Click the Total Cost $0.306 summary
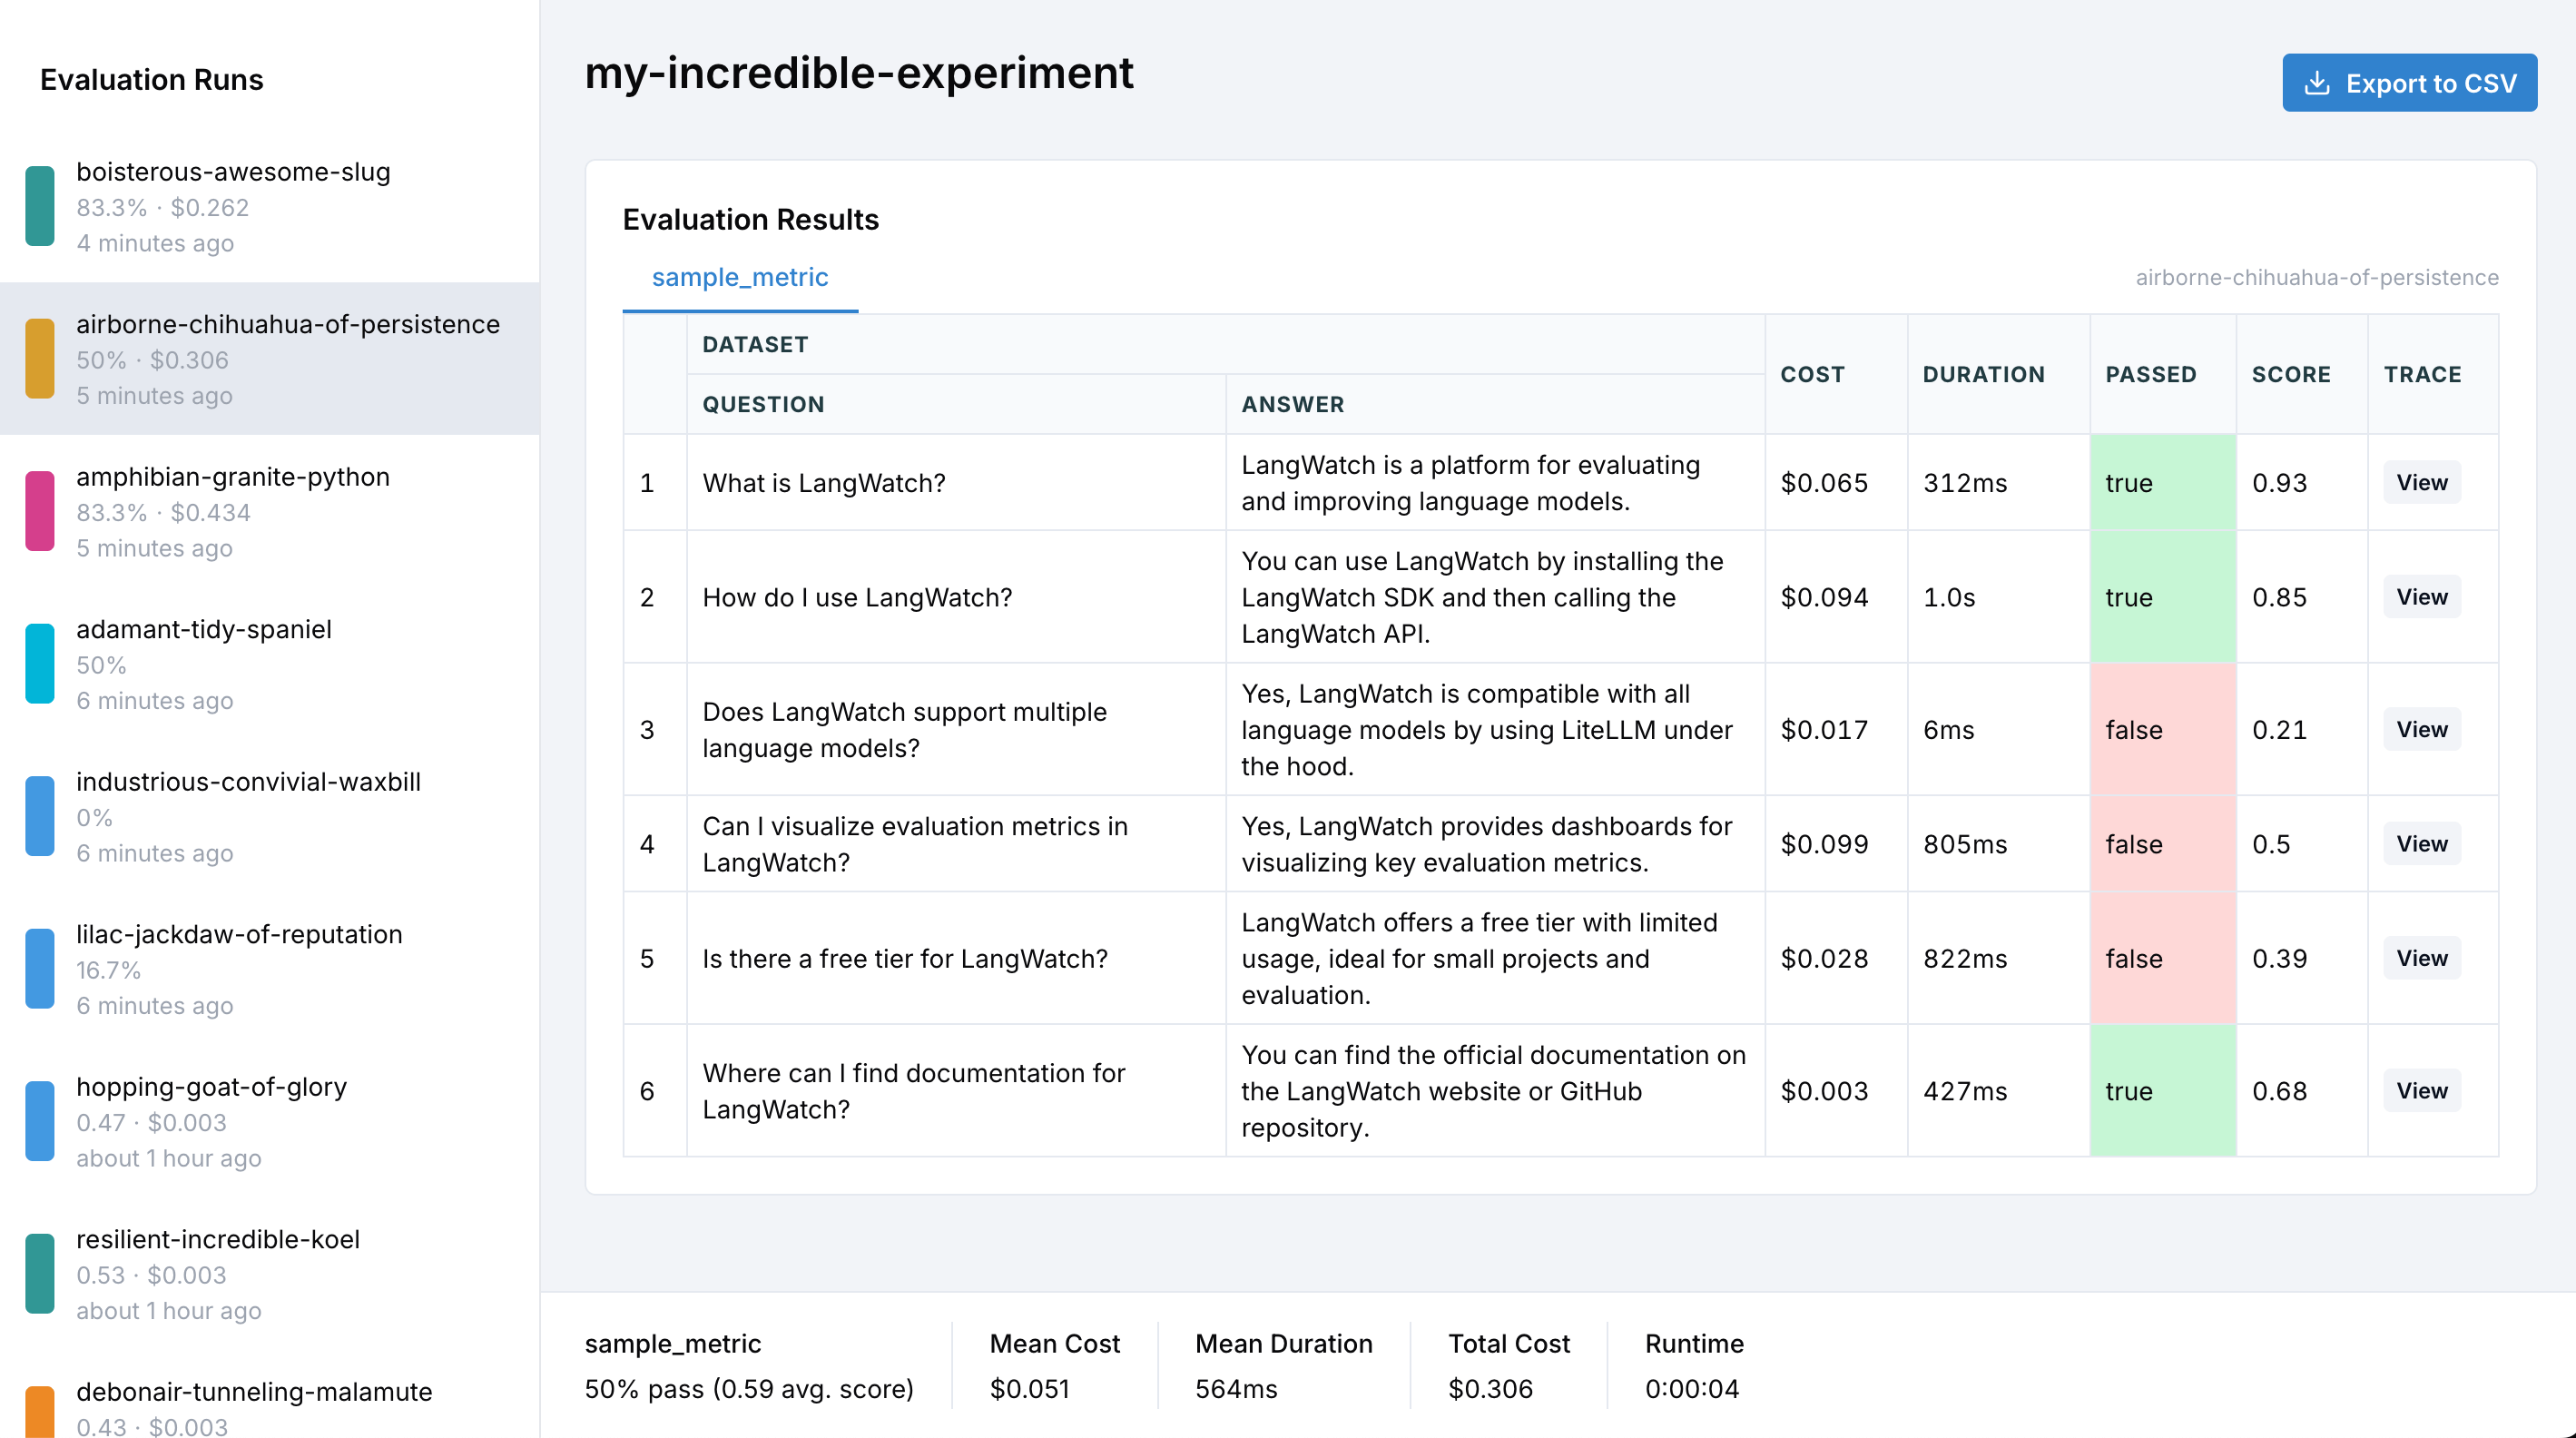Viewport: 2576px width, 1438px height. (1509, 1366)
